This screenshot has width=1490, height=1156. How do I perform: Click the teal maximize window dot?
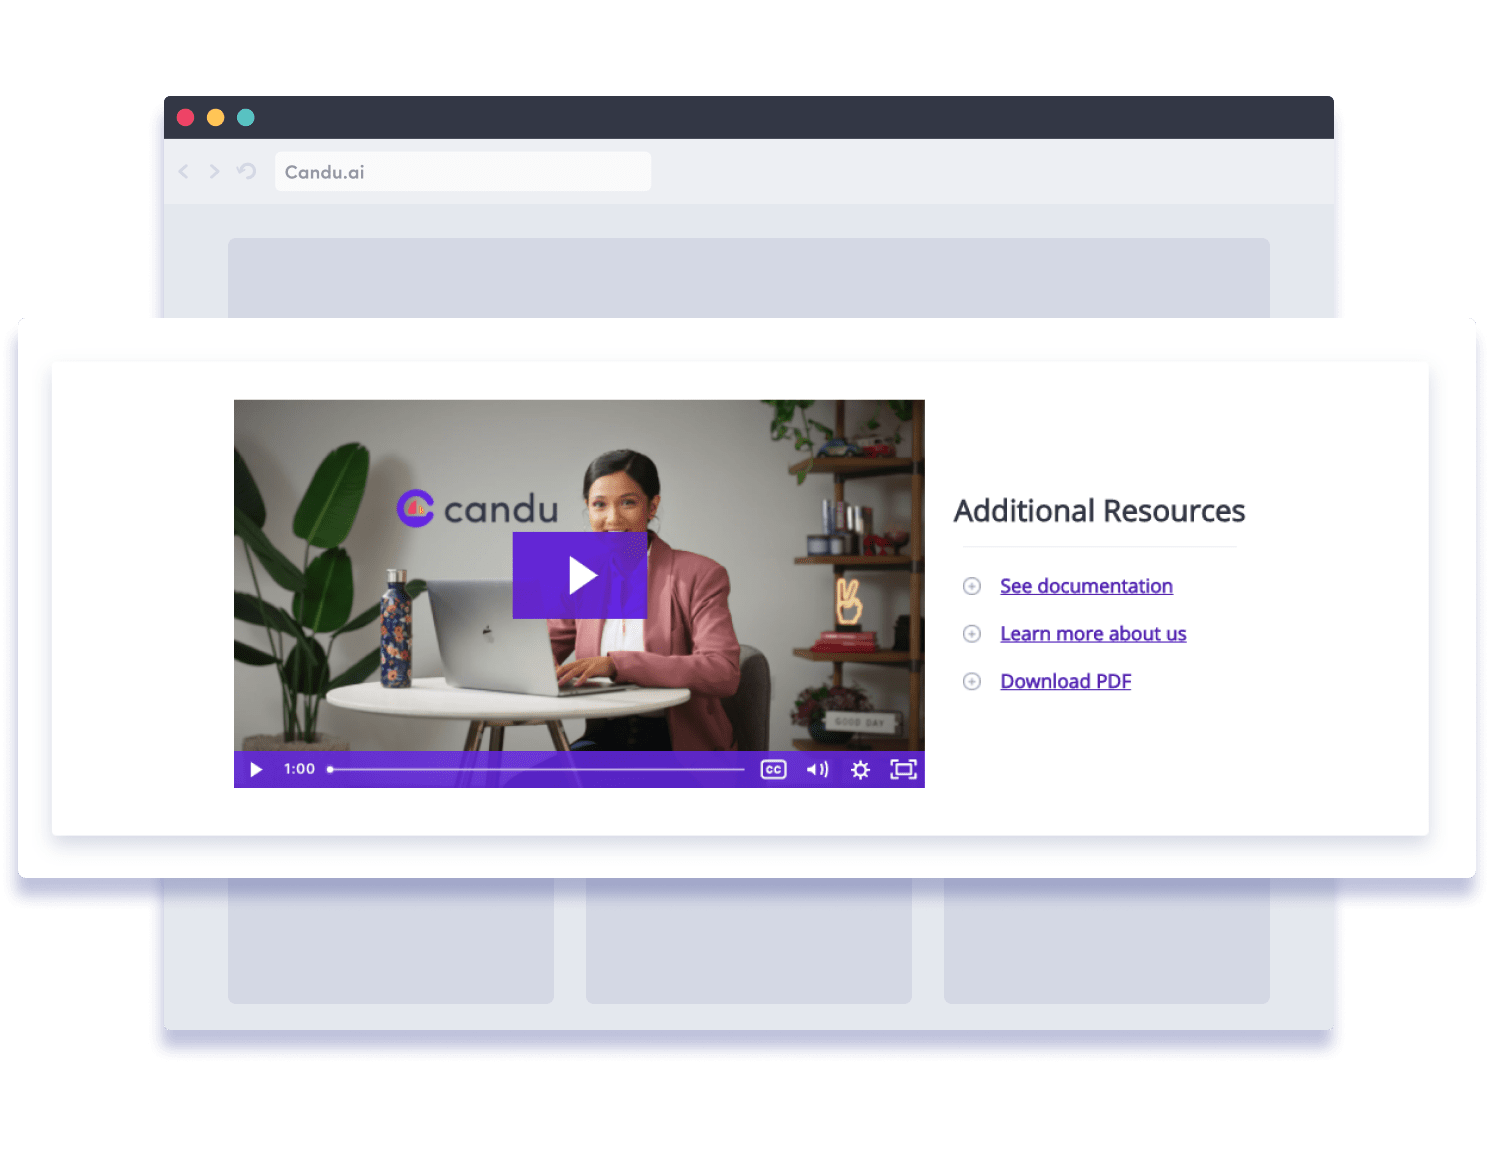pos(245,117)
